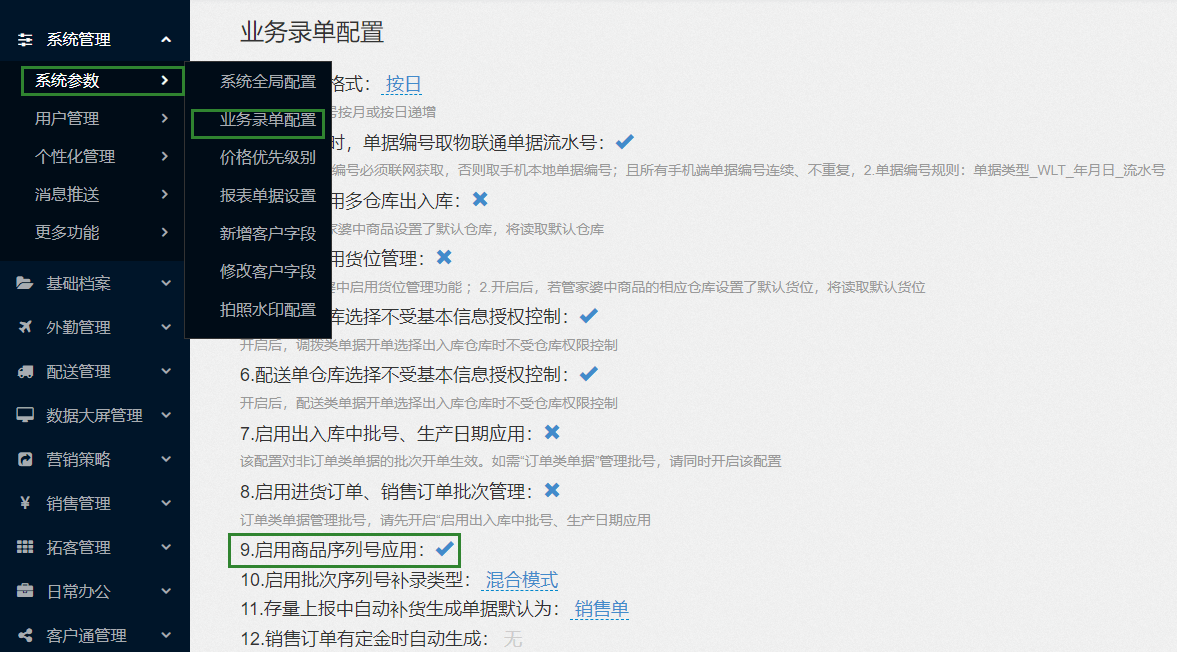Expand 销售管理 with its down chevron

[x=166, y=503]
